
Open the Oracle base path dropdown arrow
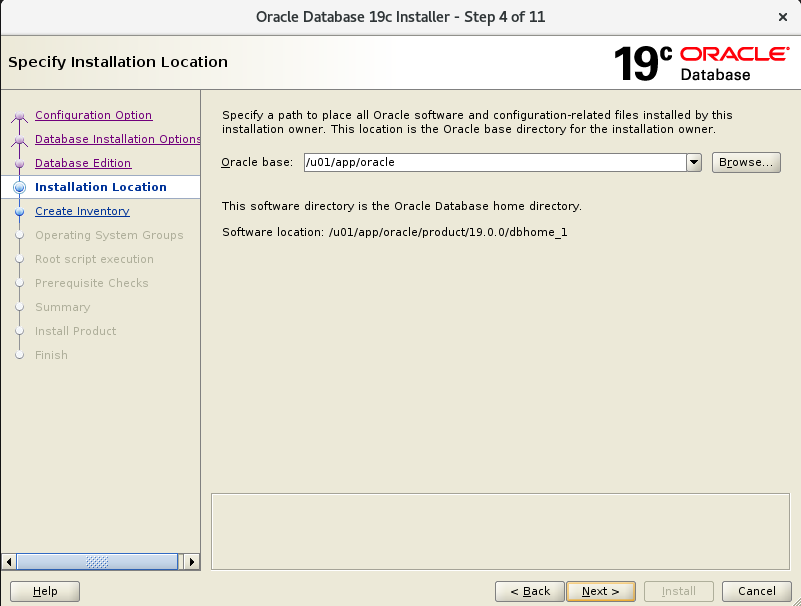(694, 162)
